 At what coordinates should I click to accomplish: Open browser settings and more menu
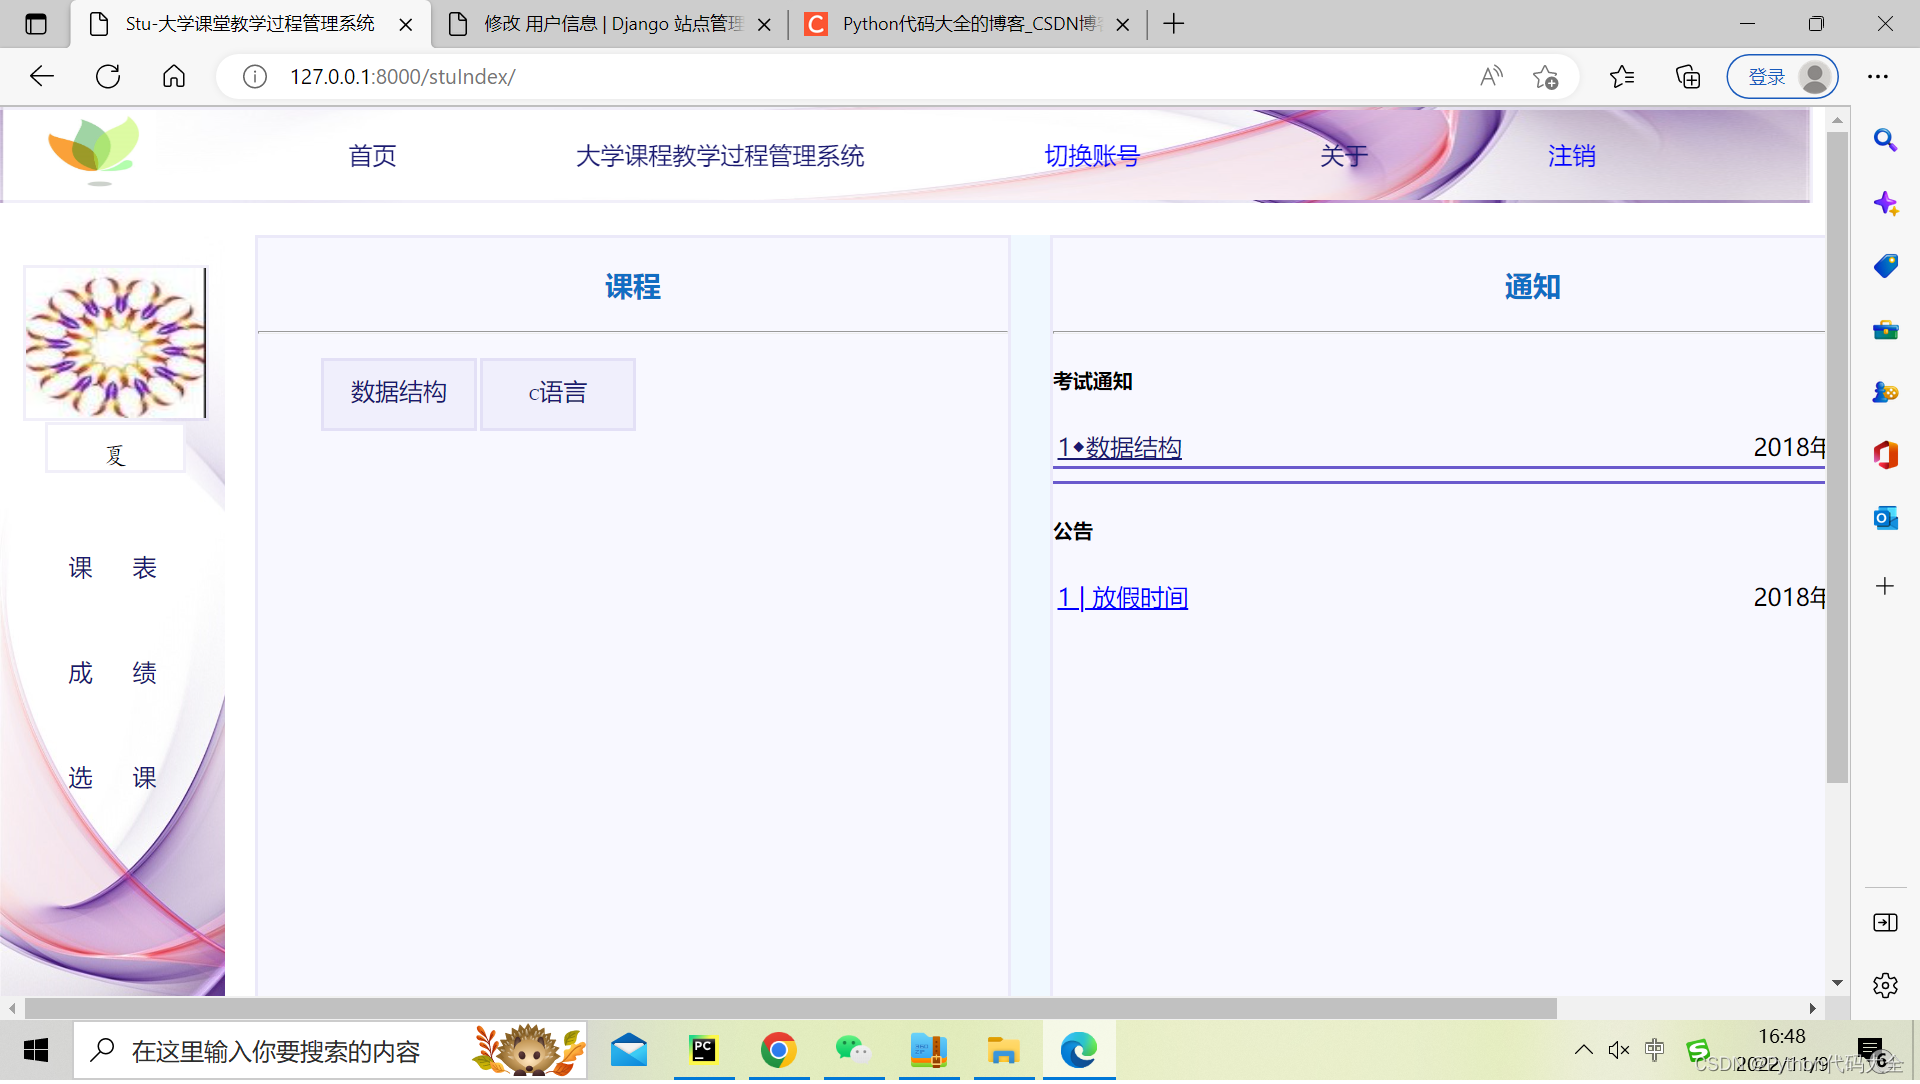(1878, 77)
